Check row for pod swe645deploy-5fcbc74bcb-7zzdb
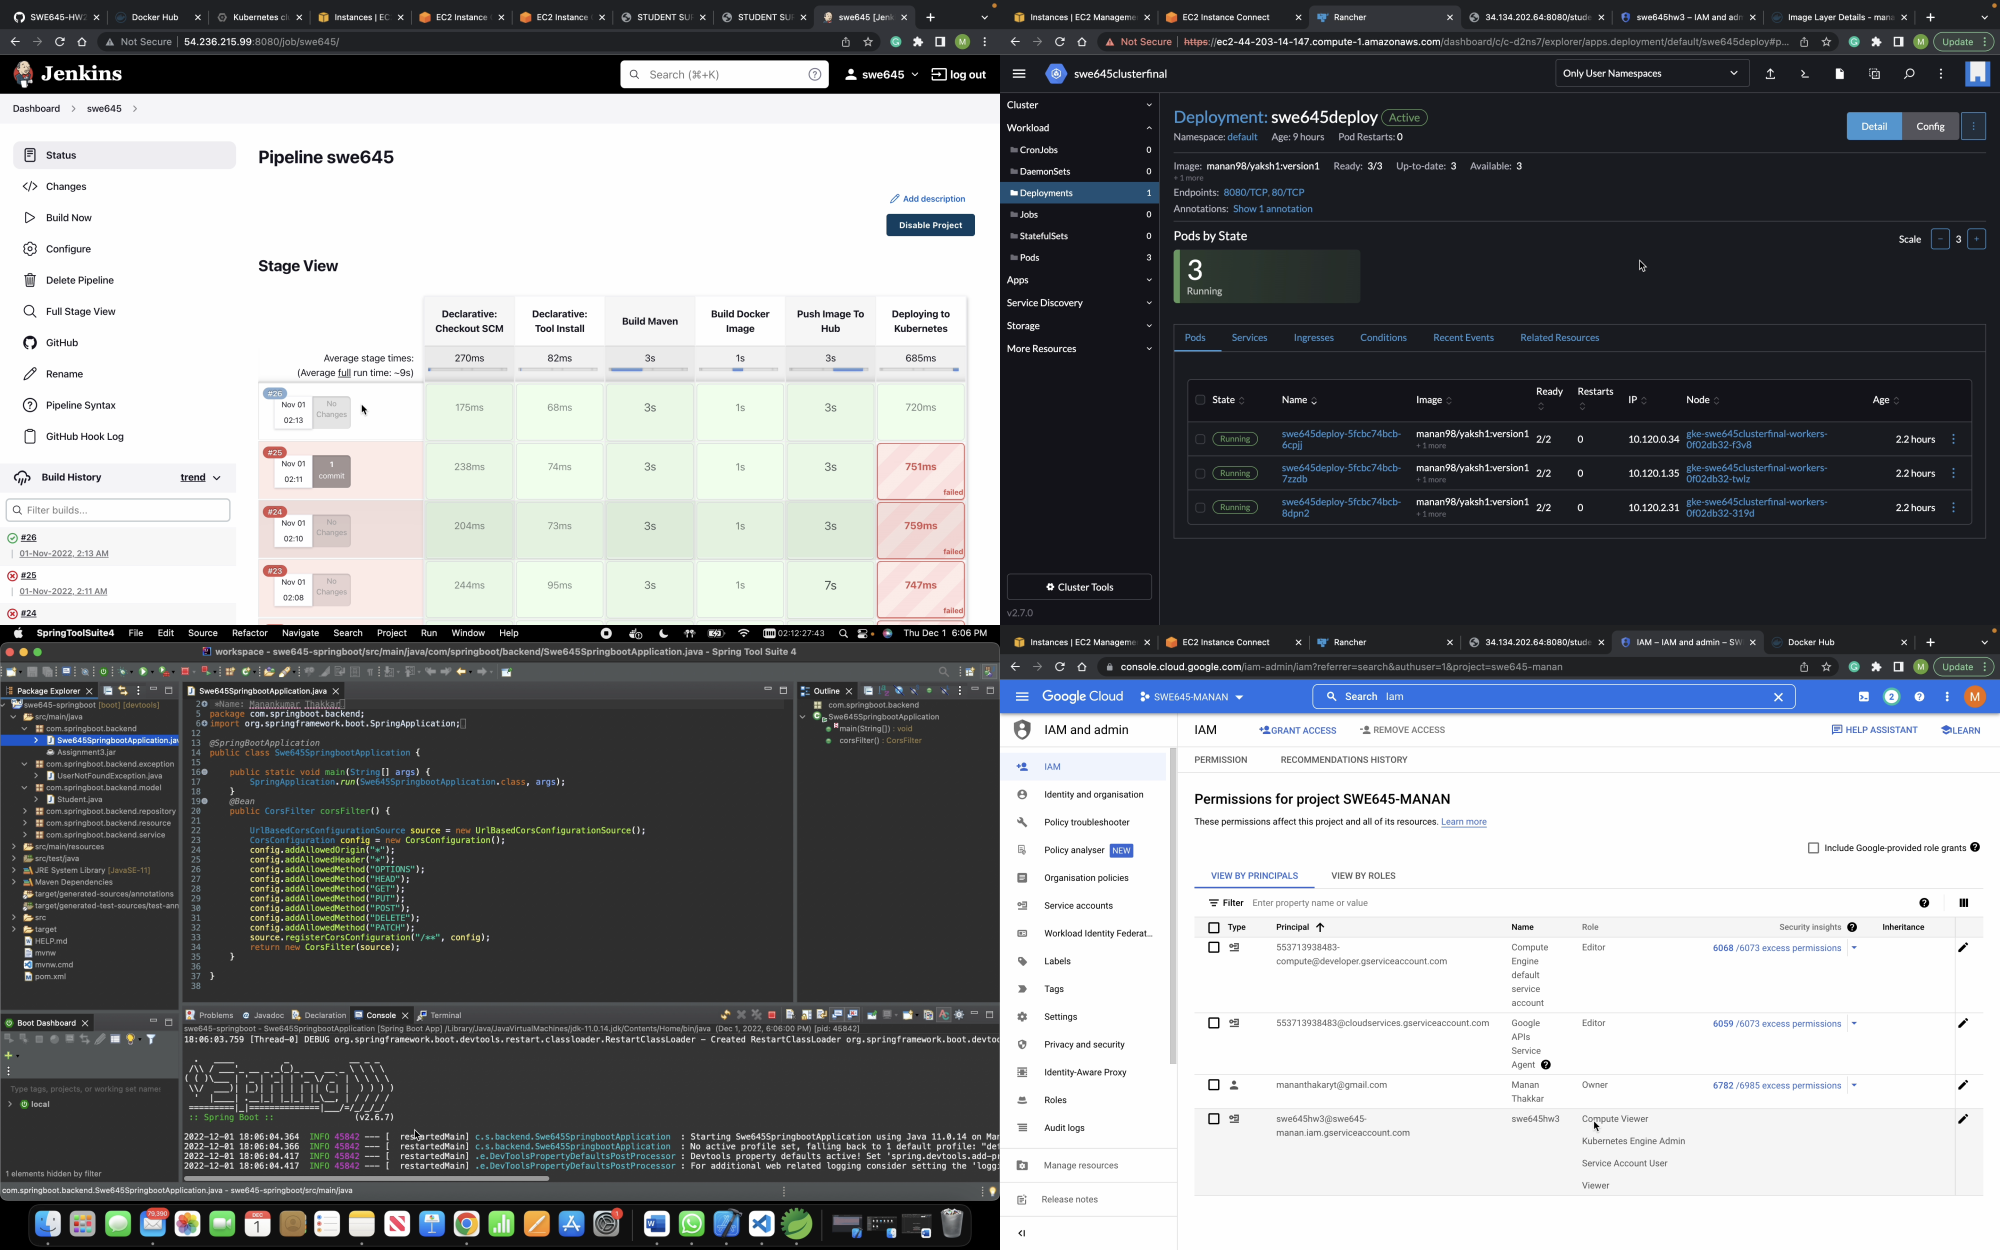The width and height of the screenshot is (2000, 1250). (1200, 473)
